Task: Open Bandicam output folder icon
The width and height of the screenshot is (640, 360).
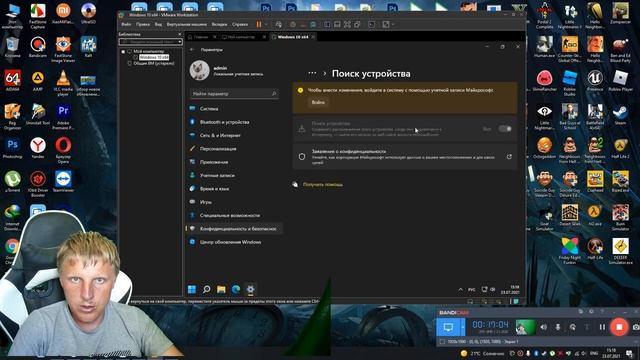Action: (581, 312)
